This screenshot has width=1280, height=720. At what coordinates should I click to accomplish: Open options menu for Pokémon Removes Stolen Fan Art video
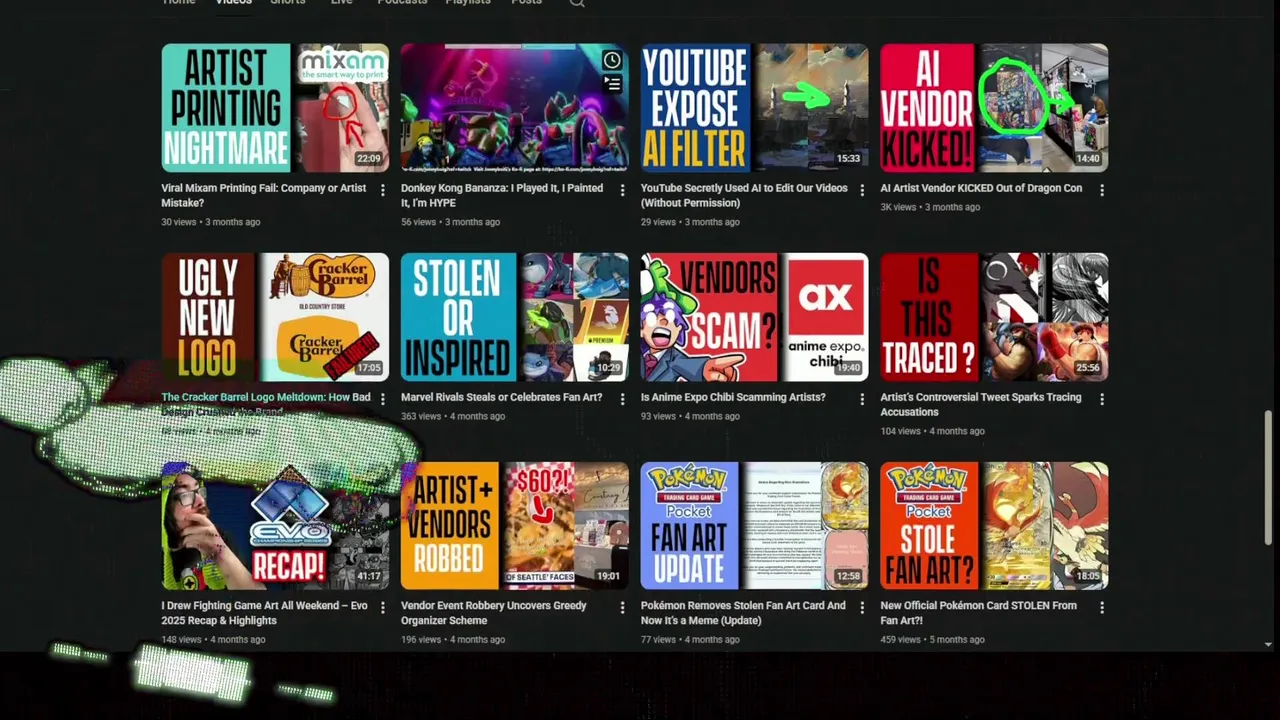862,608
